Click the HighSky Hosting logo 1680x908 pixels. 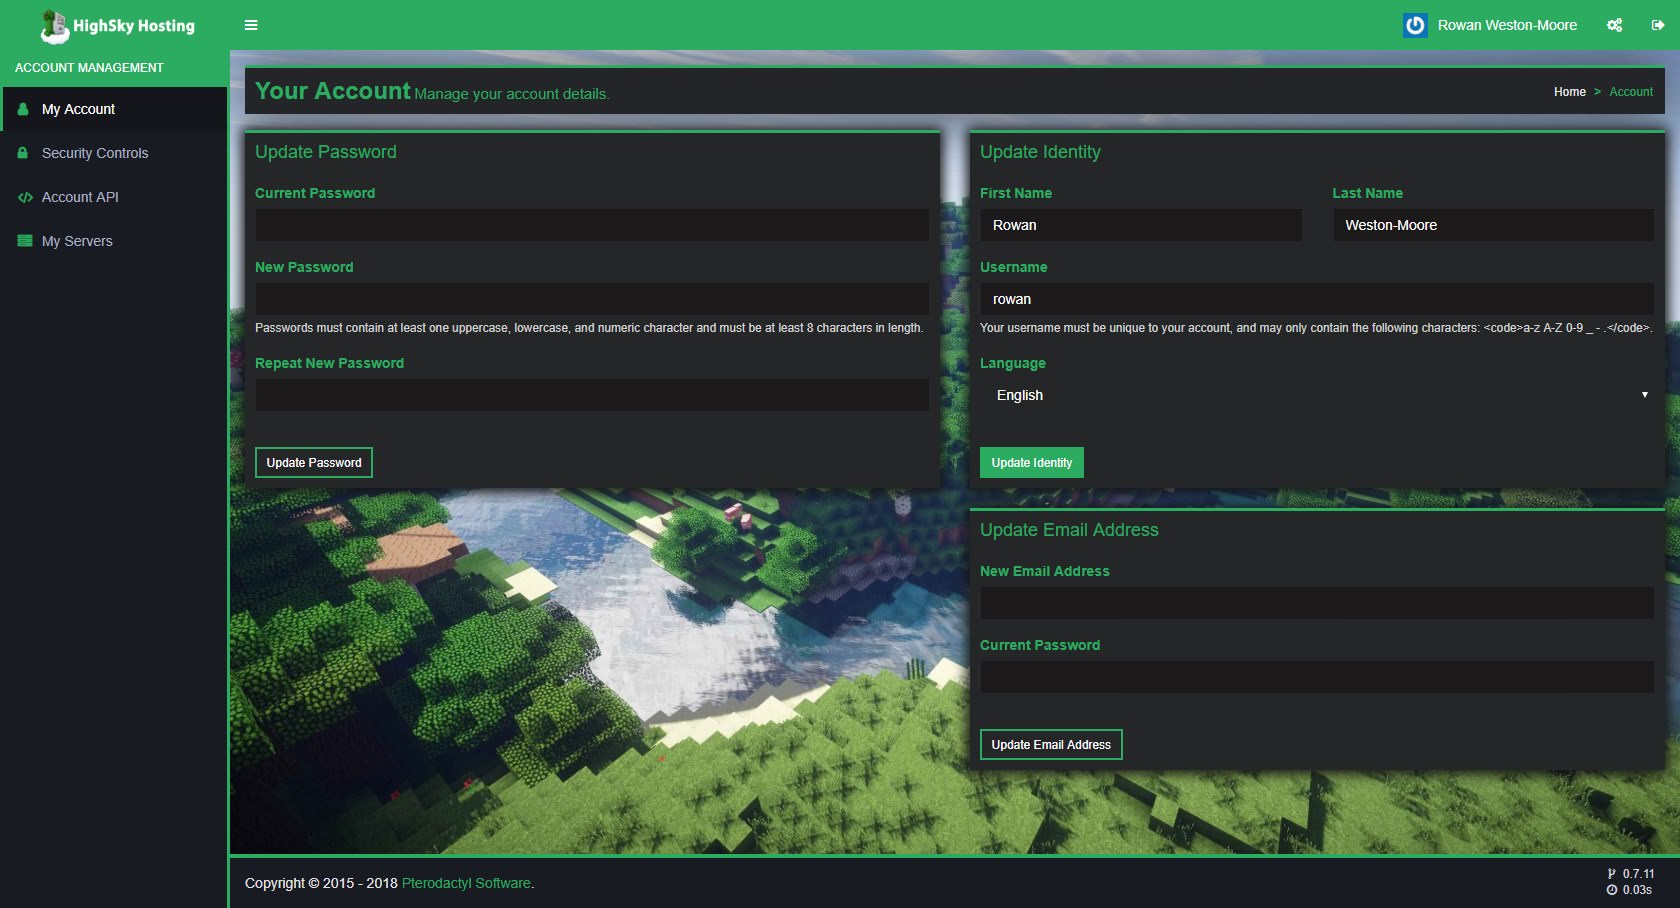[x=117, y=26]
